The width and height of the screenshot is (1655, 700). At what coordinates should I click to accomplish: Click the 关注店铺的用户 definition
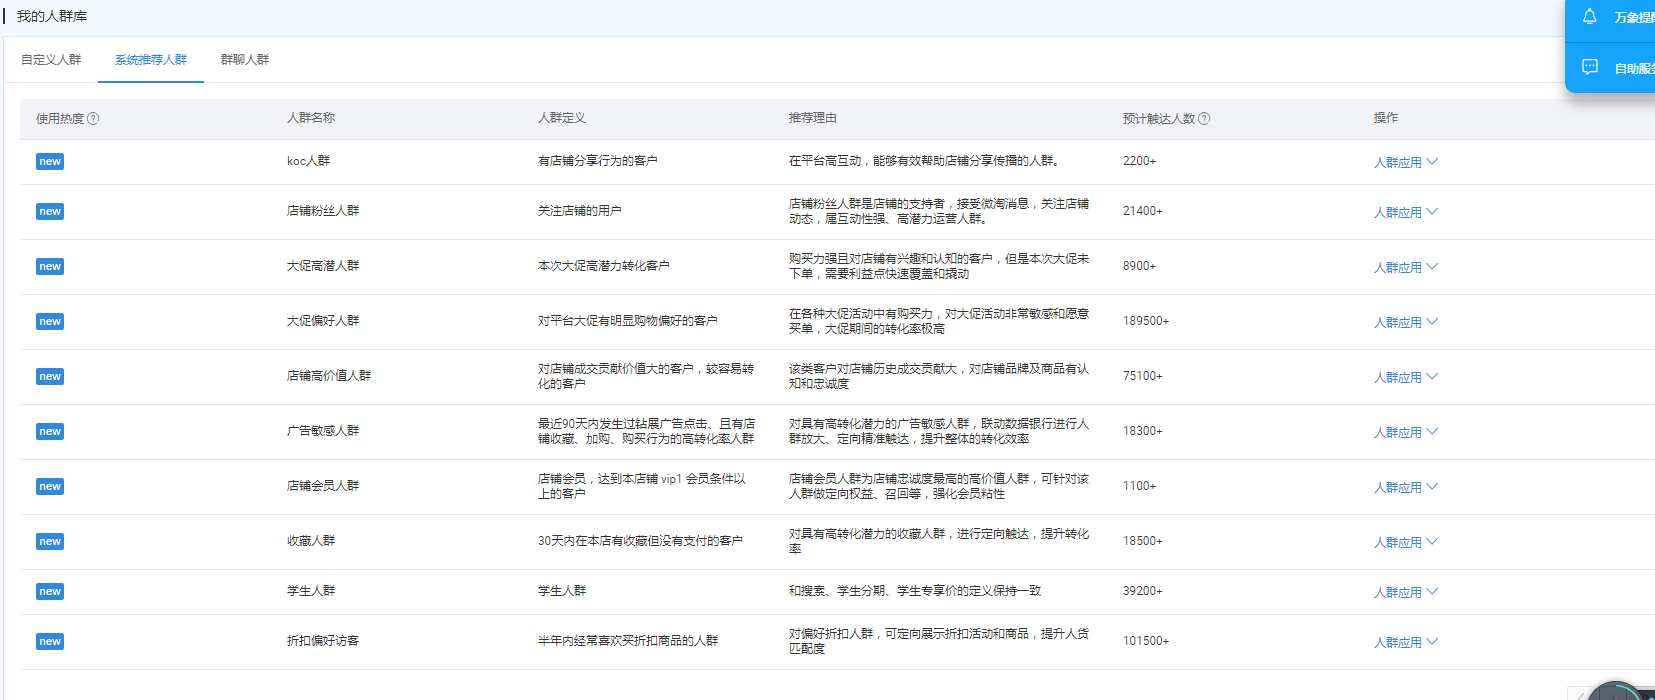pos(580,211)
